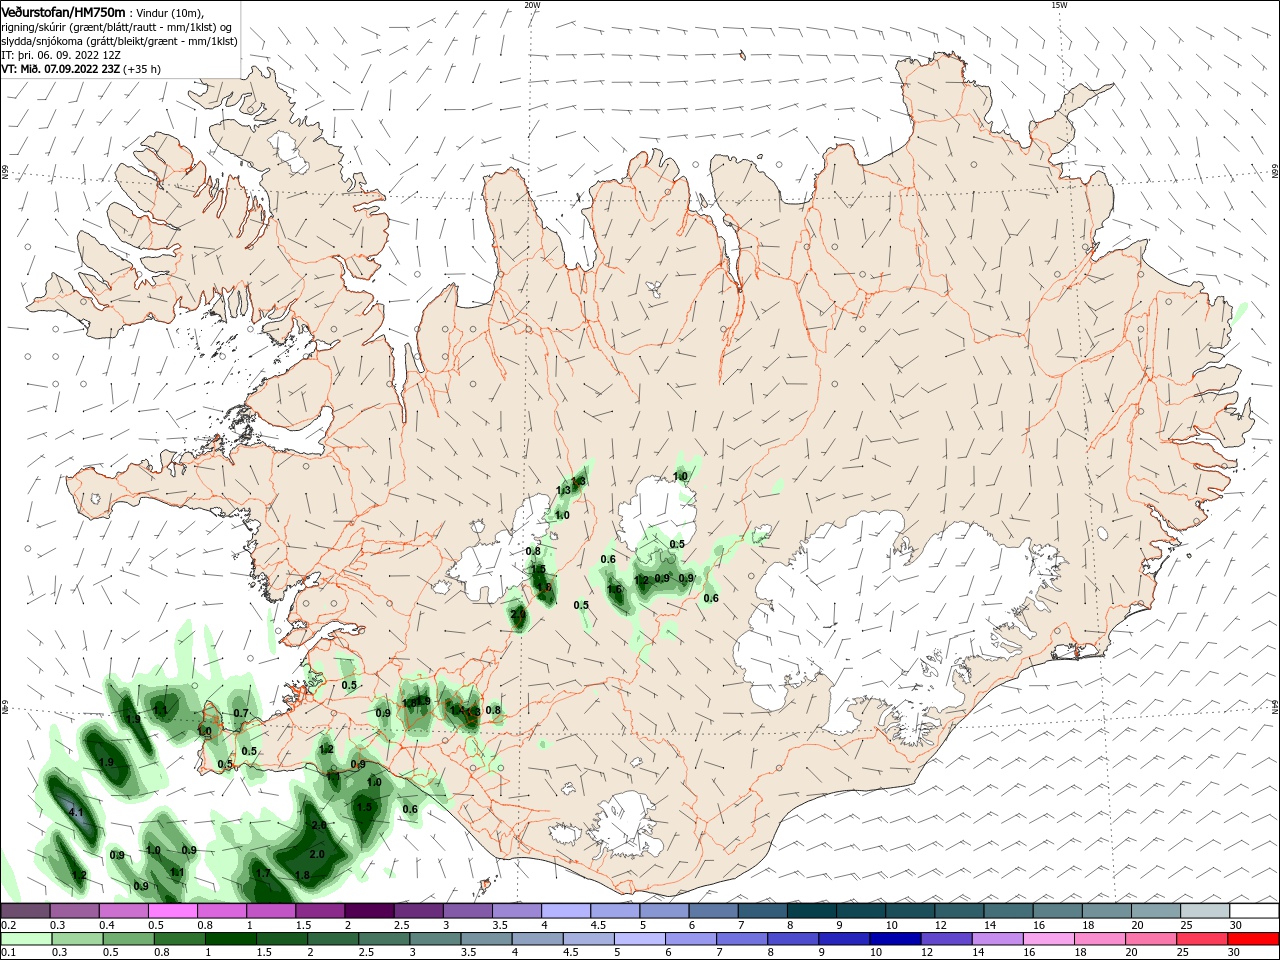
Task: Click the 0.7 precipitation value
Action: pyautogui.click(x=240, y=713)
